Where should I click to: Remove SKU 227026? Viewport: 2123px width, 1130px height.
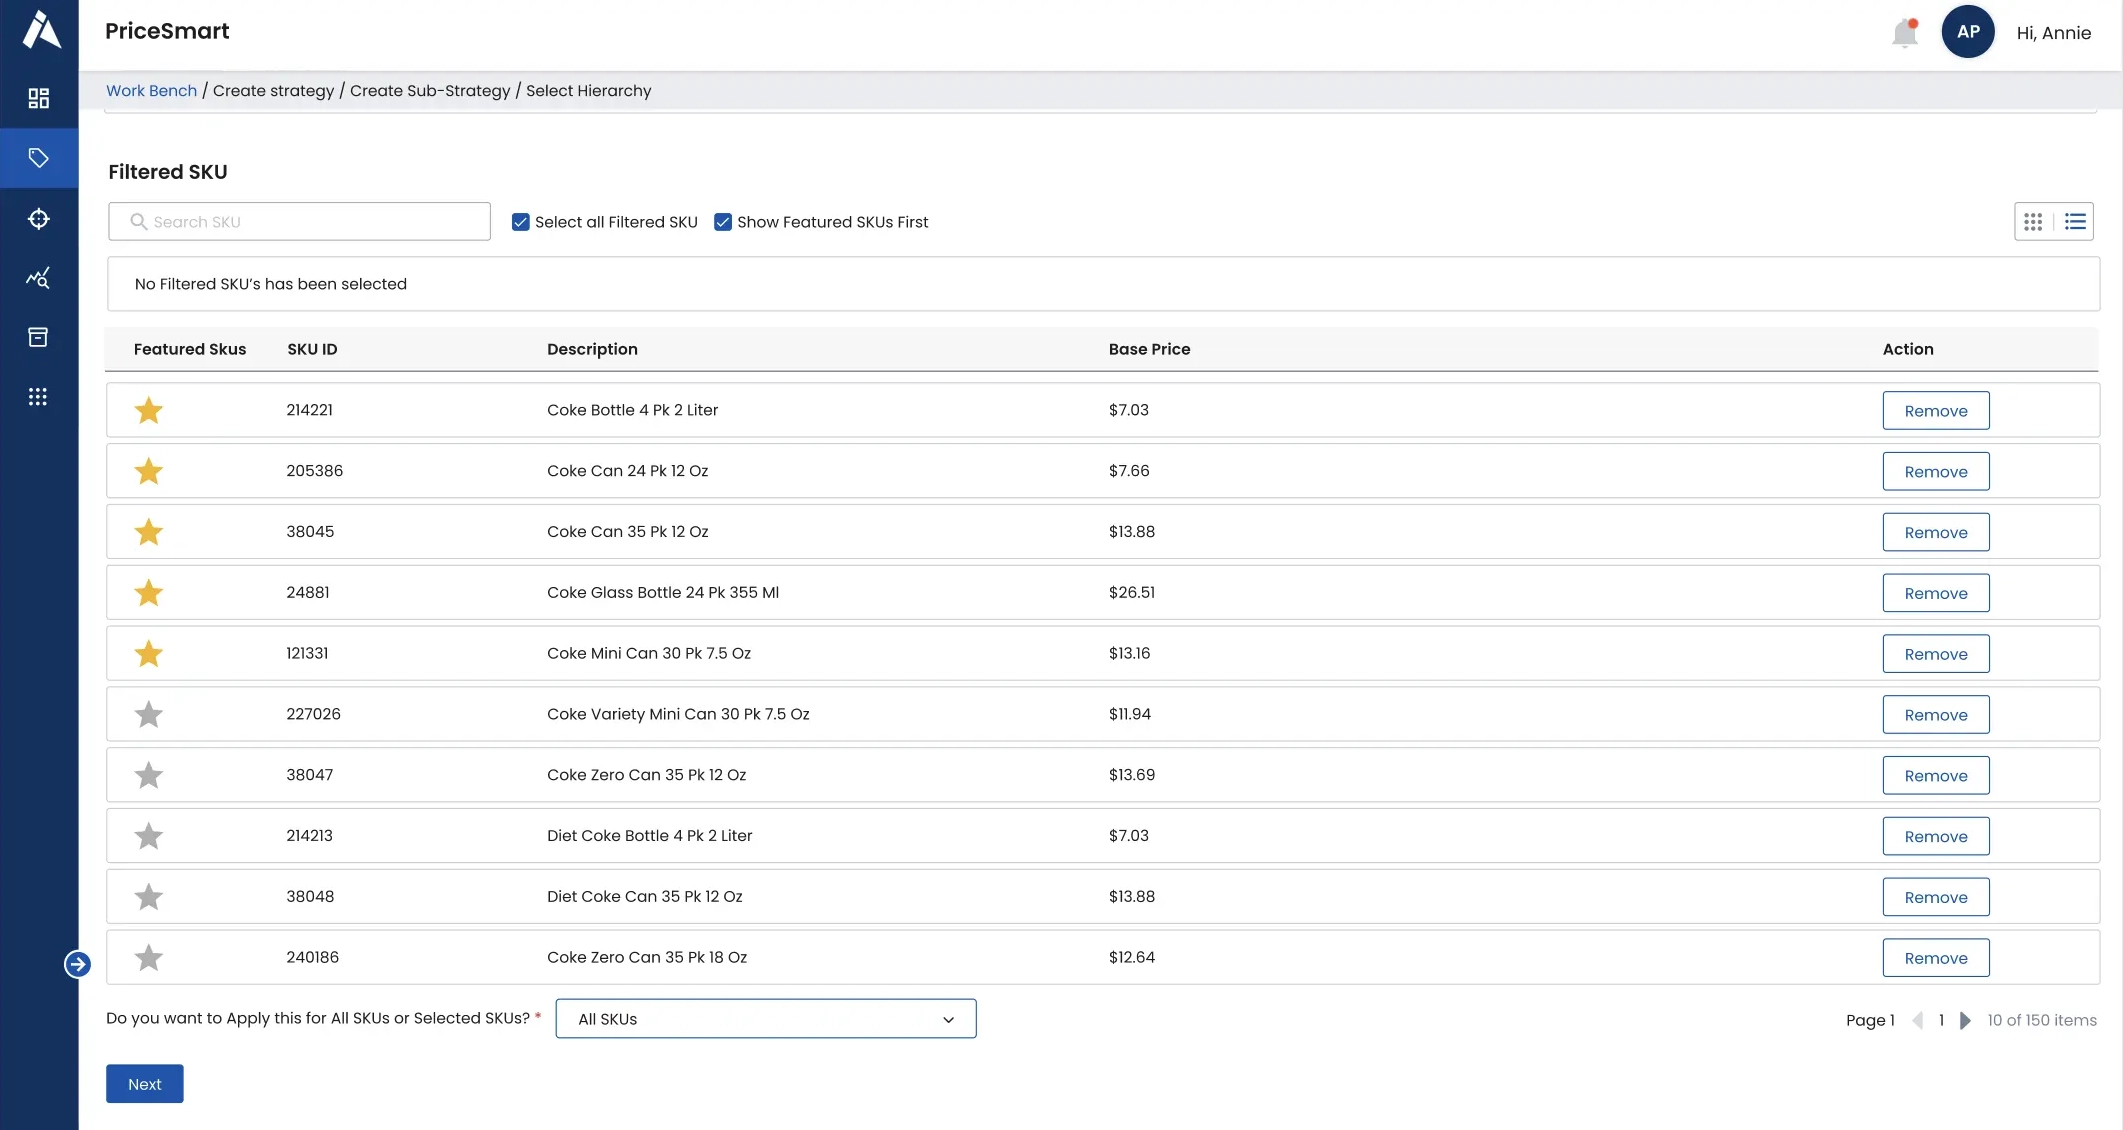(x=1936, y=715)
